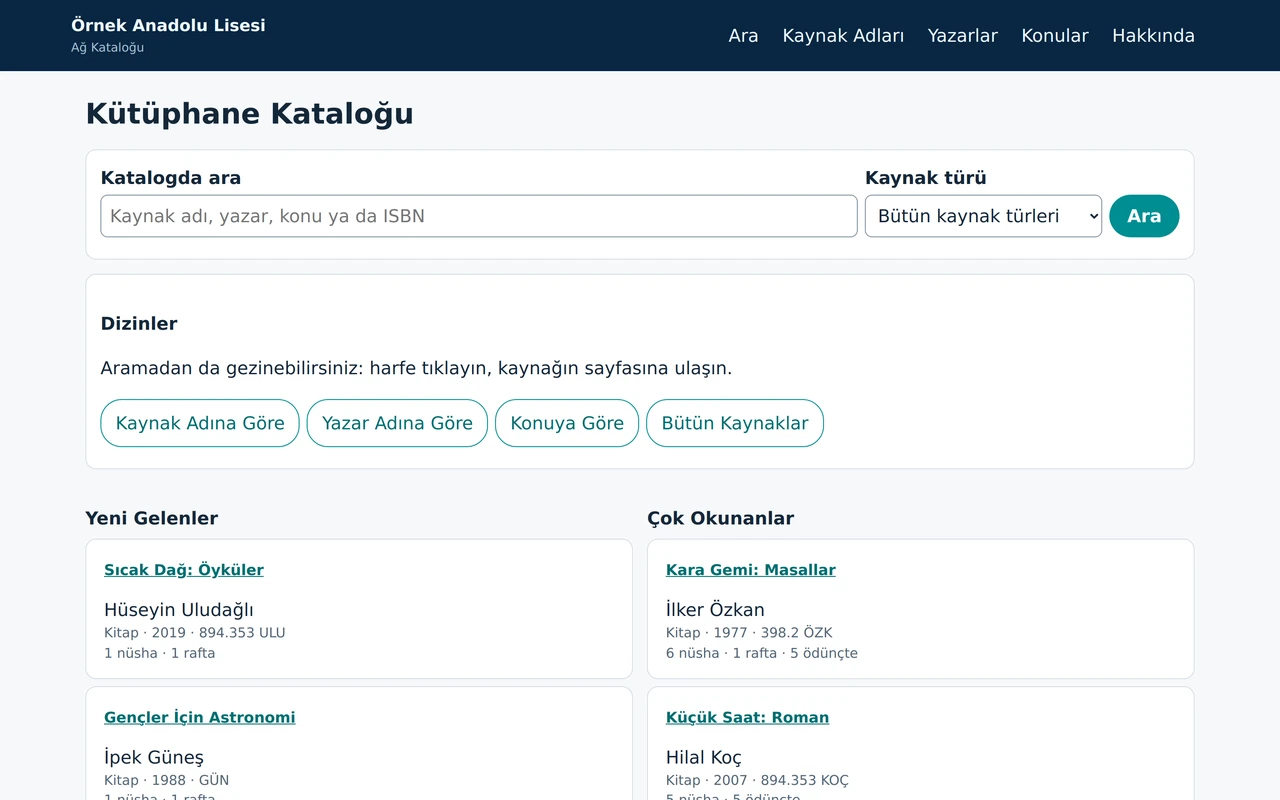Click call number line 'Kitap · 2019 · 894.353 ULU'
Image resolution: width=1280 pixels, height=800 pixels.
[195, 633]
